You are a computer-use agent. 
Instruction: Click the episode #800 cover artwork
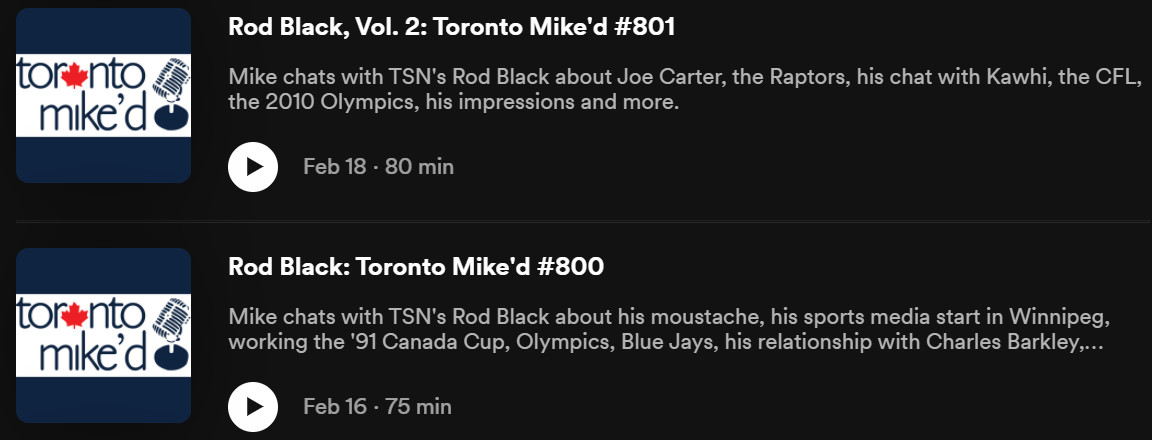103,335
